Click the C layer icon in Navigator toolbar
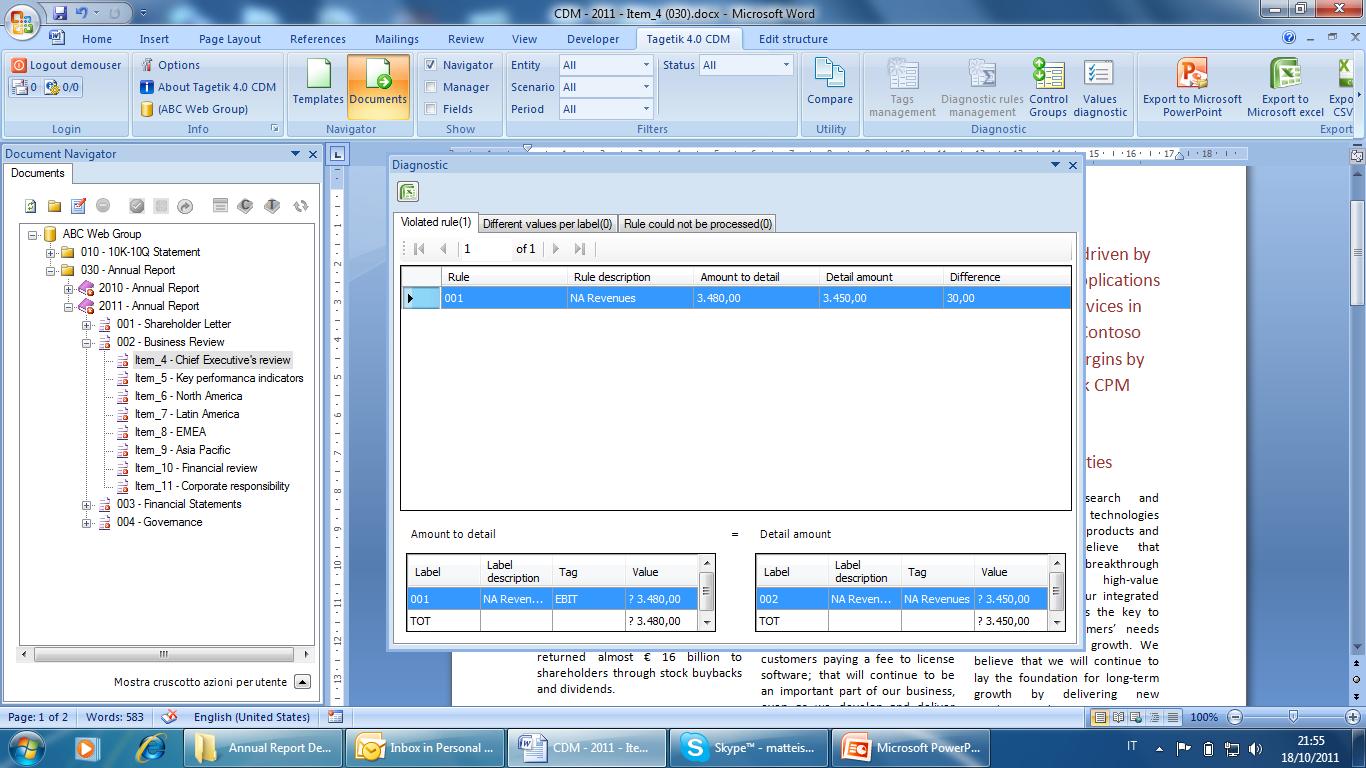1366x768 pixels. pos(245,206)
